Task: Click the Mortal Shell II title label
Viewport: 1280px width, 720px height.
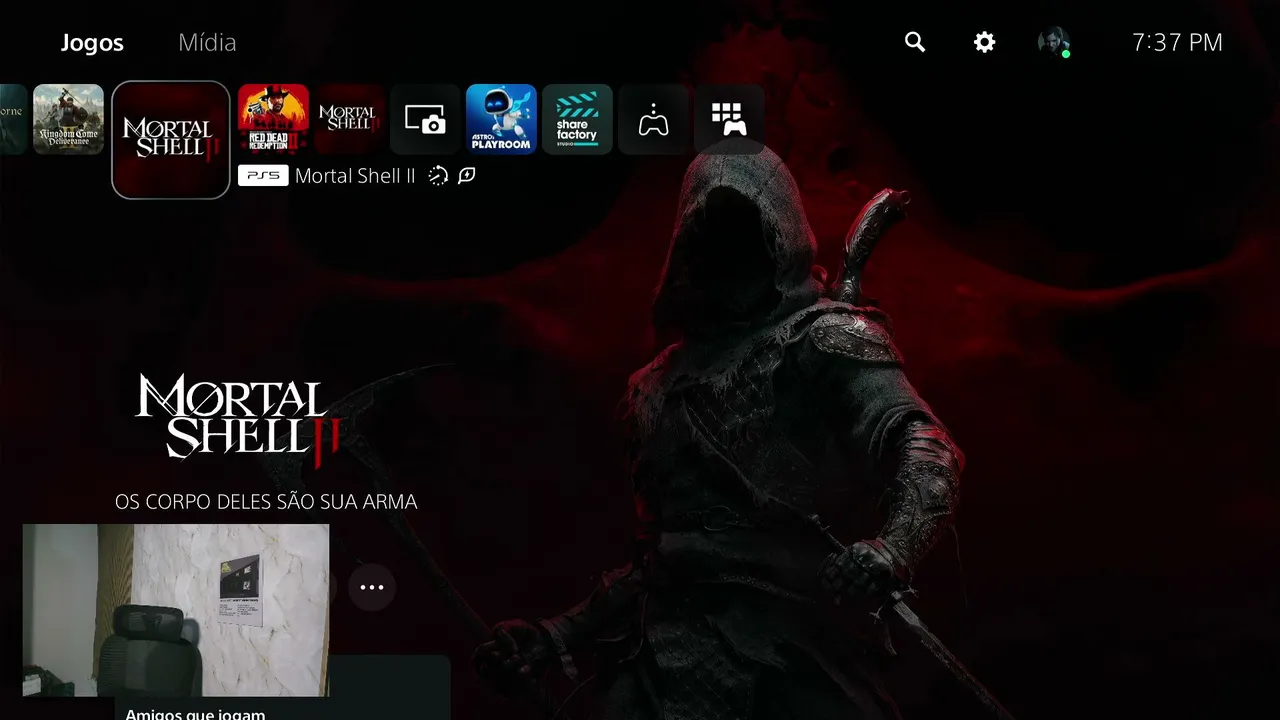Action: [355, 176]
